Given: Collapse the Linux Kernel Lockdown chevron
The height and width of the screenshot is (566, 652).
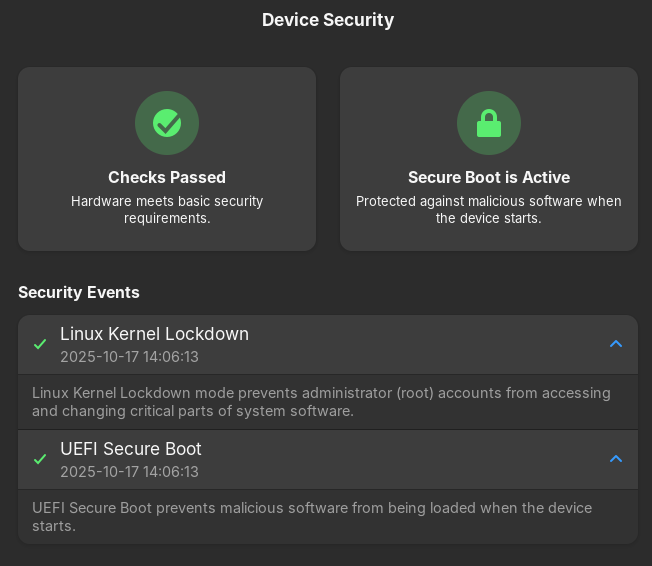Looking at the screenshot, I should pyautogui.click(x=616, y=344).
